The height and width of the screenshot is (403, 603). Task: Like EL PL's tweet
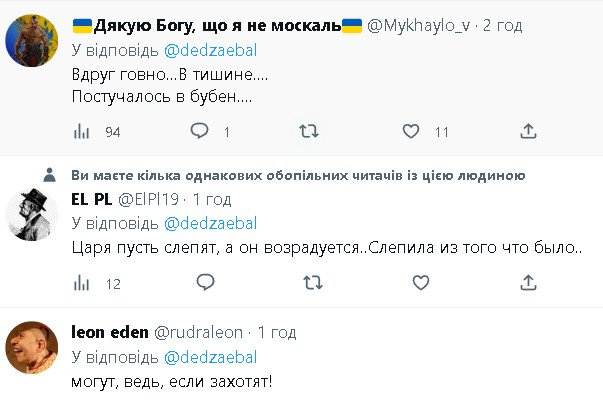[x=411, y=283]
